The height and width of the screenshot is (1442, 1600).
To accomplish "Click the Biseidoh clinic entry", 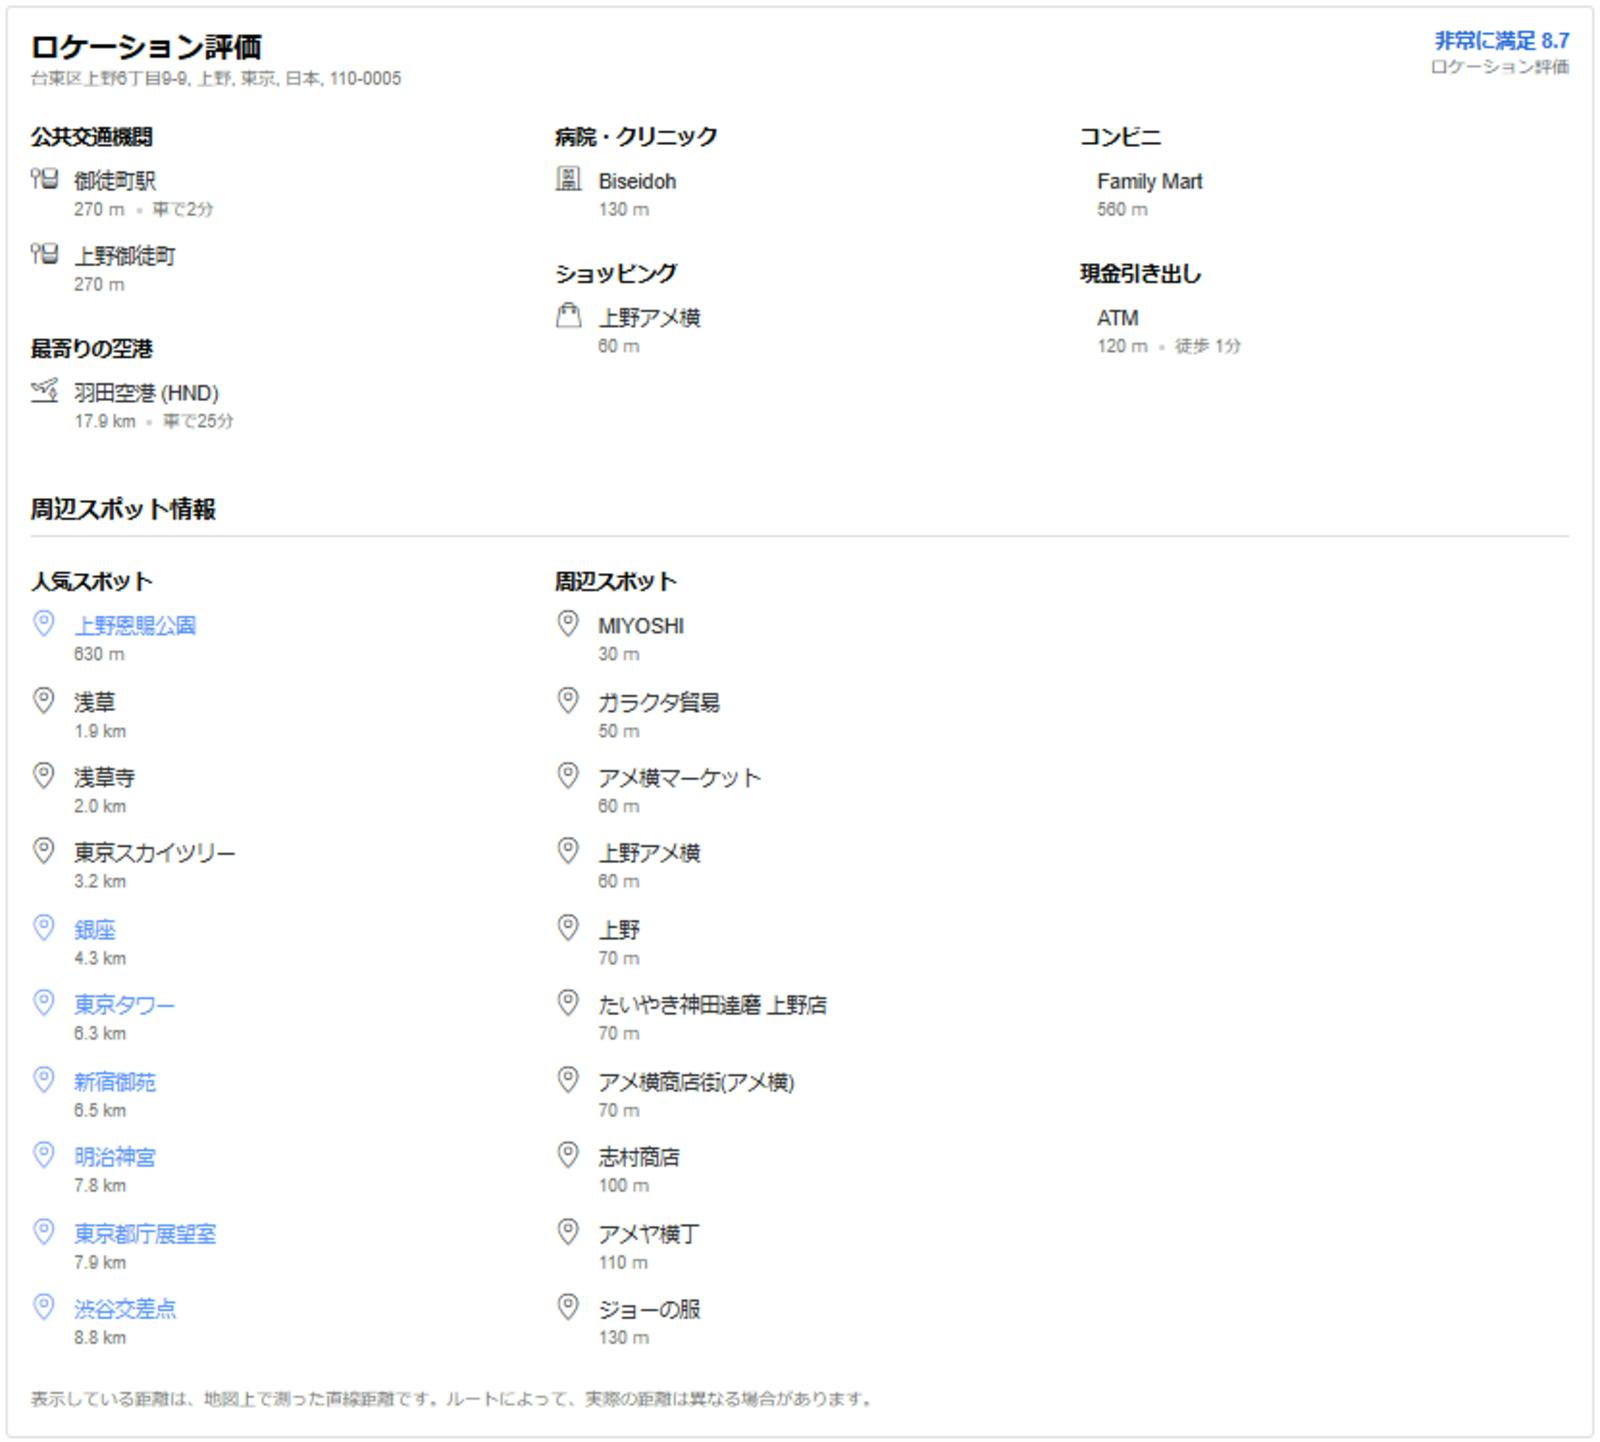I will point(637,181).
